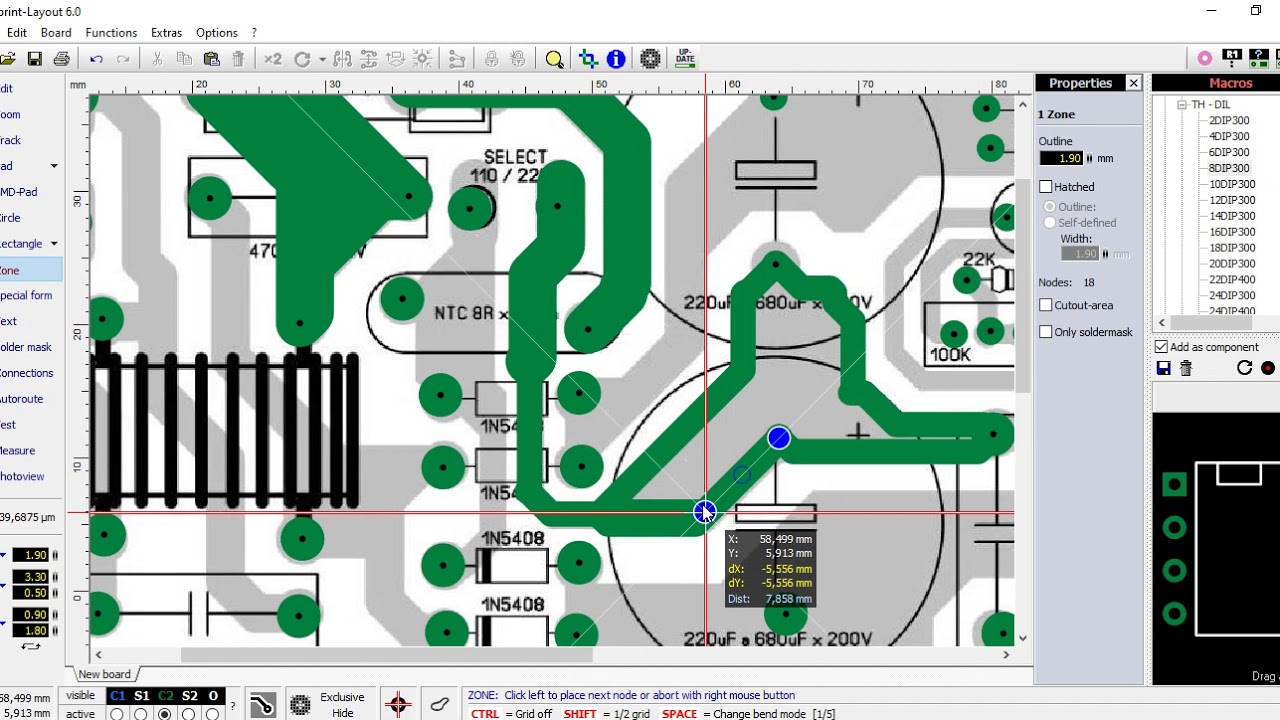Set layer O as active

pyautogui.click(x=212, y=714)
